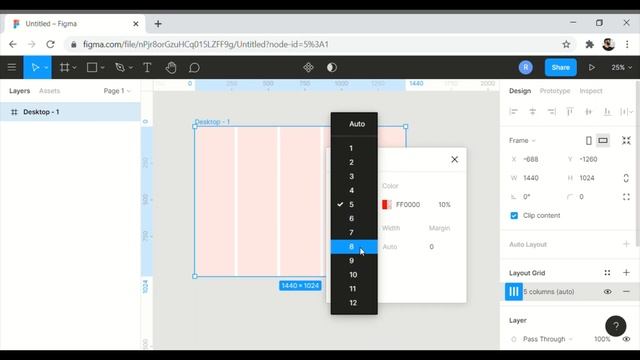This screenshot has width=640, height=360.
Task: Click the layer opacity 100% field
Action: pyautogui.click(x=602, y=339)
